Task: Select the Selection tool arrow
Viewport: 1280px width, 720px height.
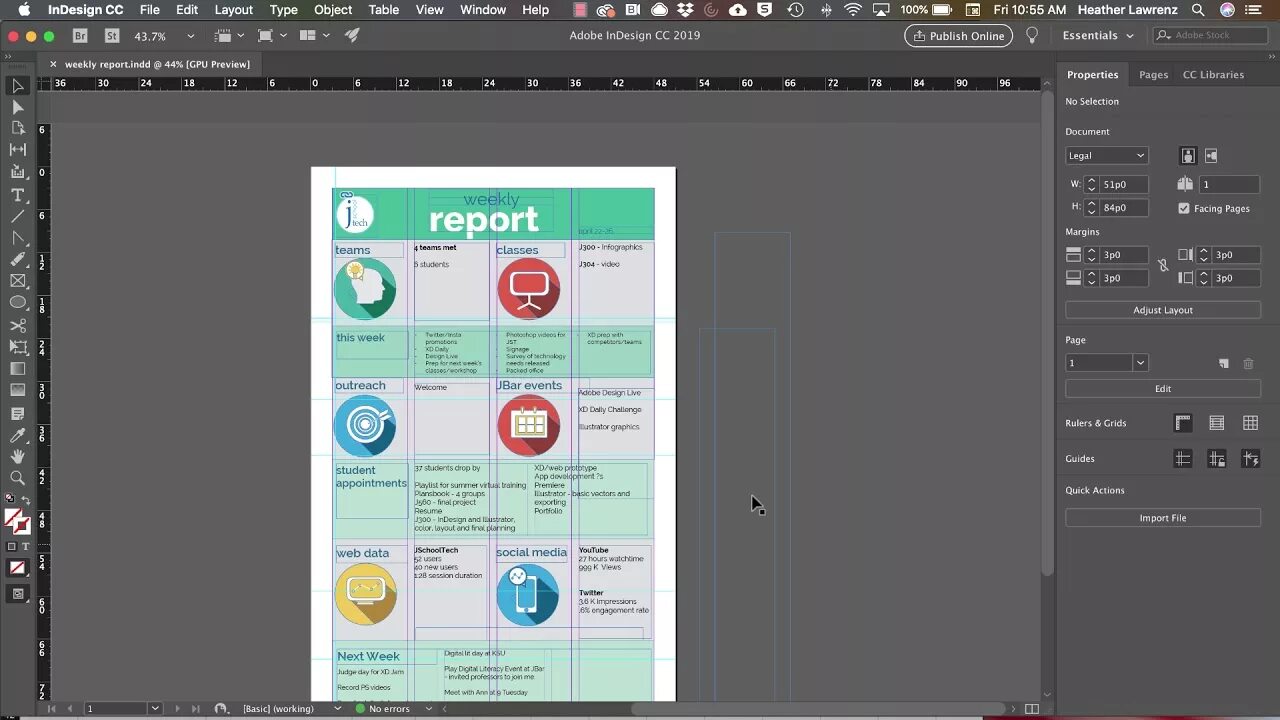Action: click(x=17, y=86)
